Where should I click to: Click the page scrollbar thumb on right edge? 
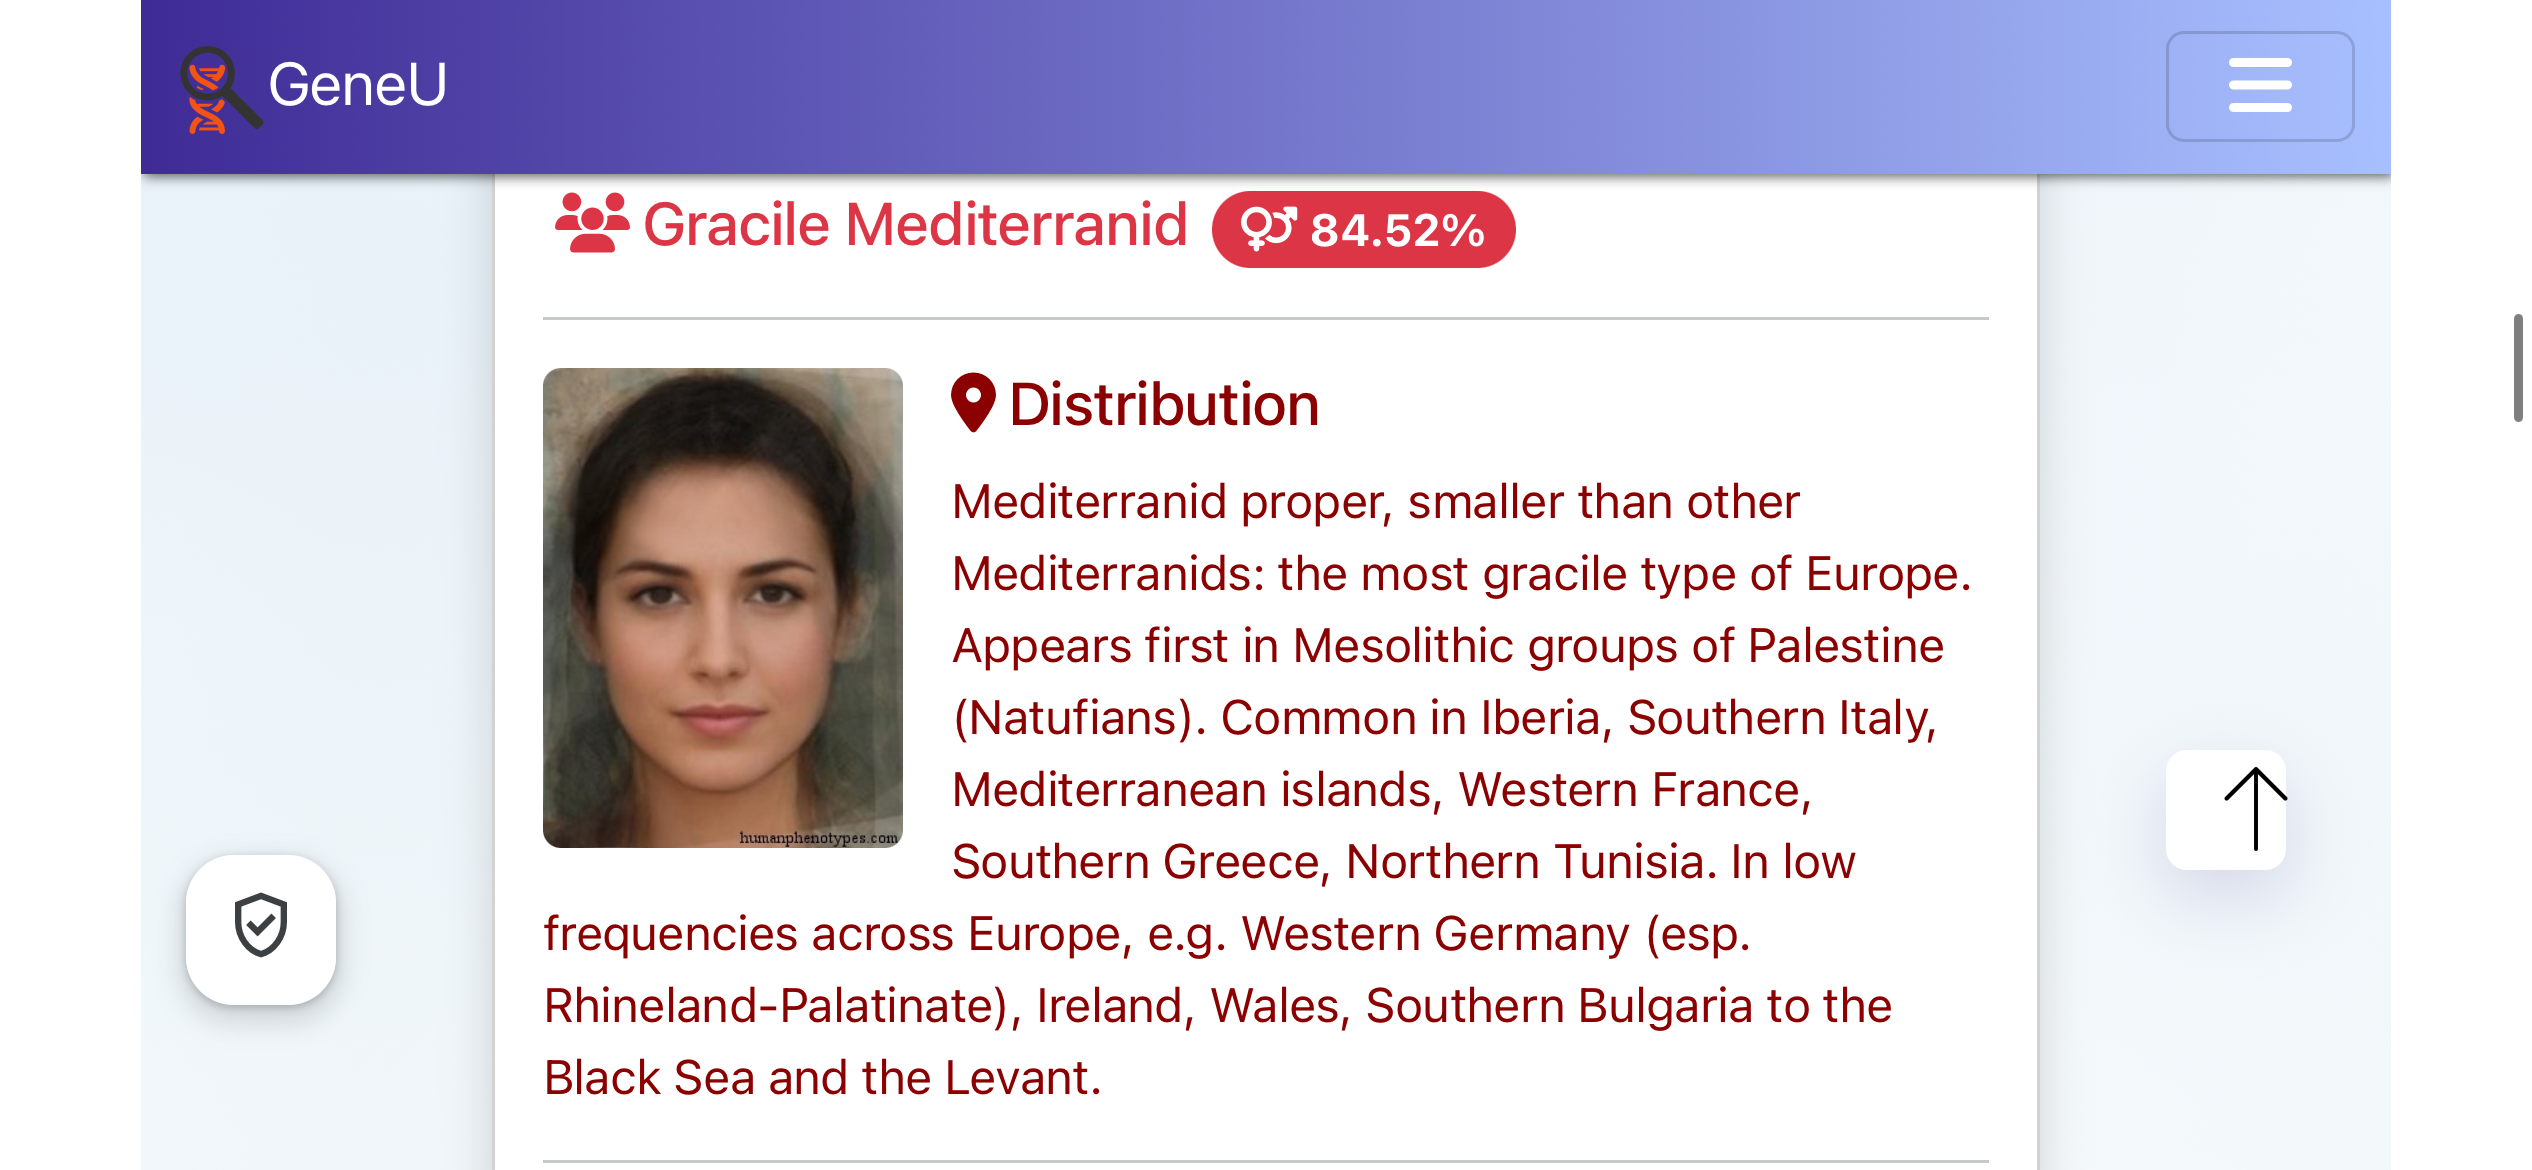pos(2518,368)
